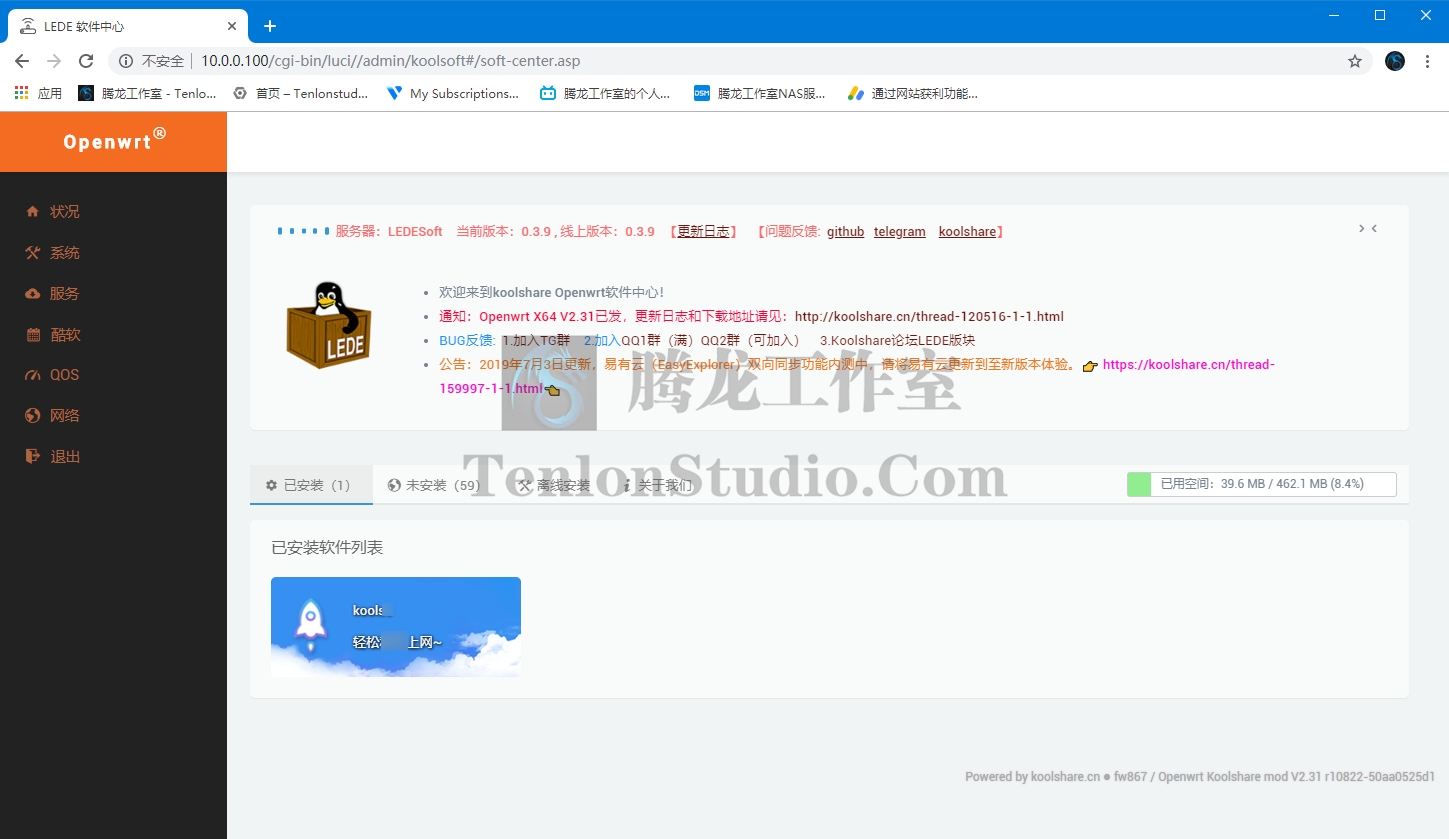The image size is (1449, 839).
Task: Focus the address bar URL
Action: point(391,61)
